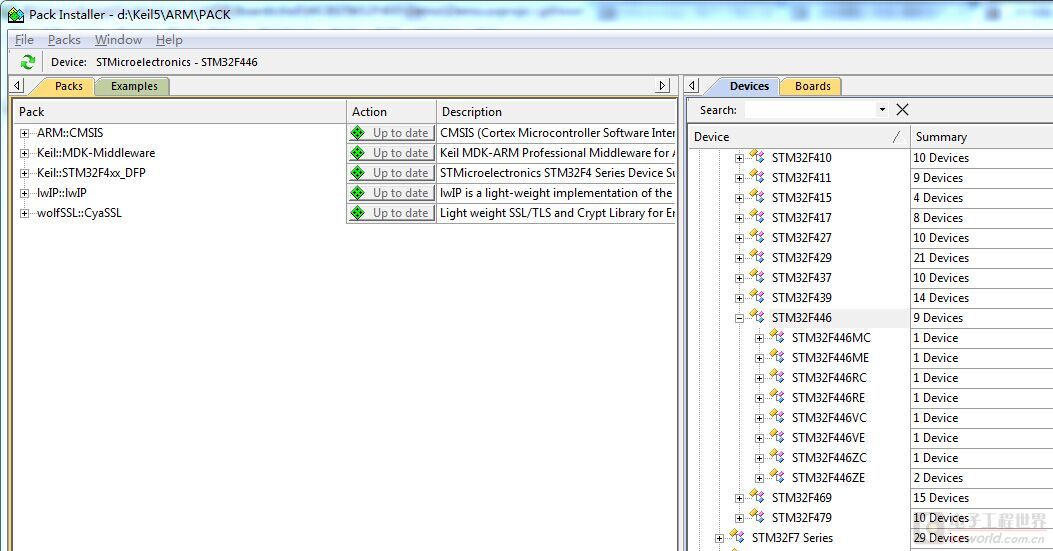Image resolution: width=1053 pixels, height=551 pixels.
Task: Click into the device Search field
Action: pyautogui.click(x=810, y=110)
